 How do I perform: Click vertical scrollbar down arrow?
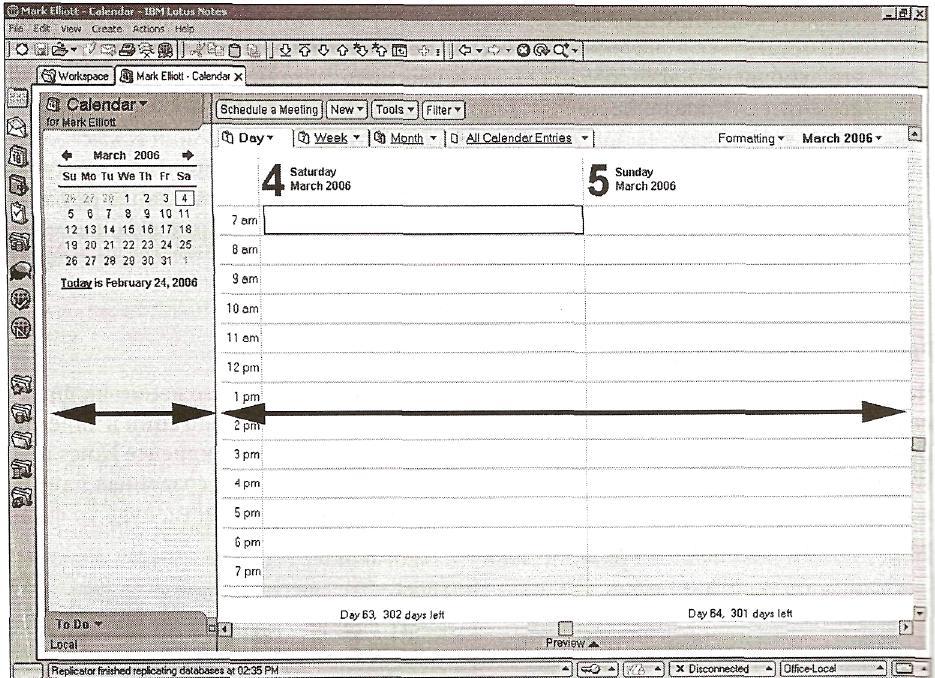click(919, 612)
